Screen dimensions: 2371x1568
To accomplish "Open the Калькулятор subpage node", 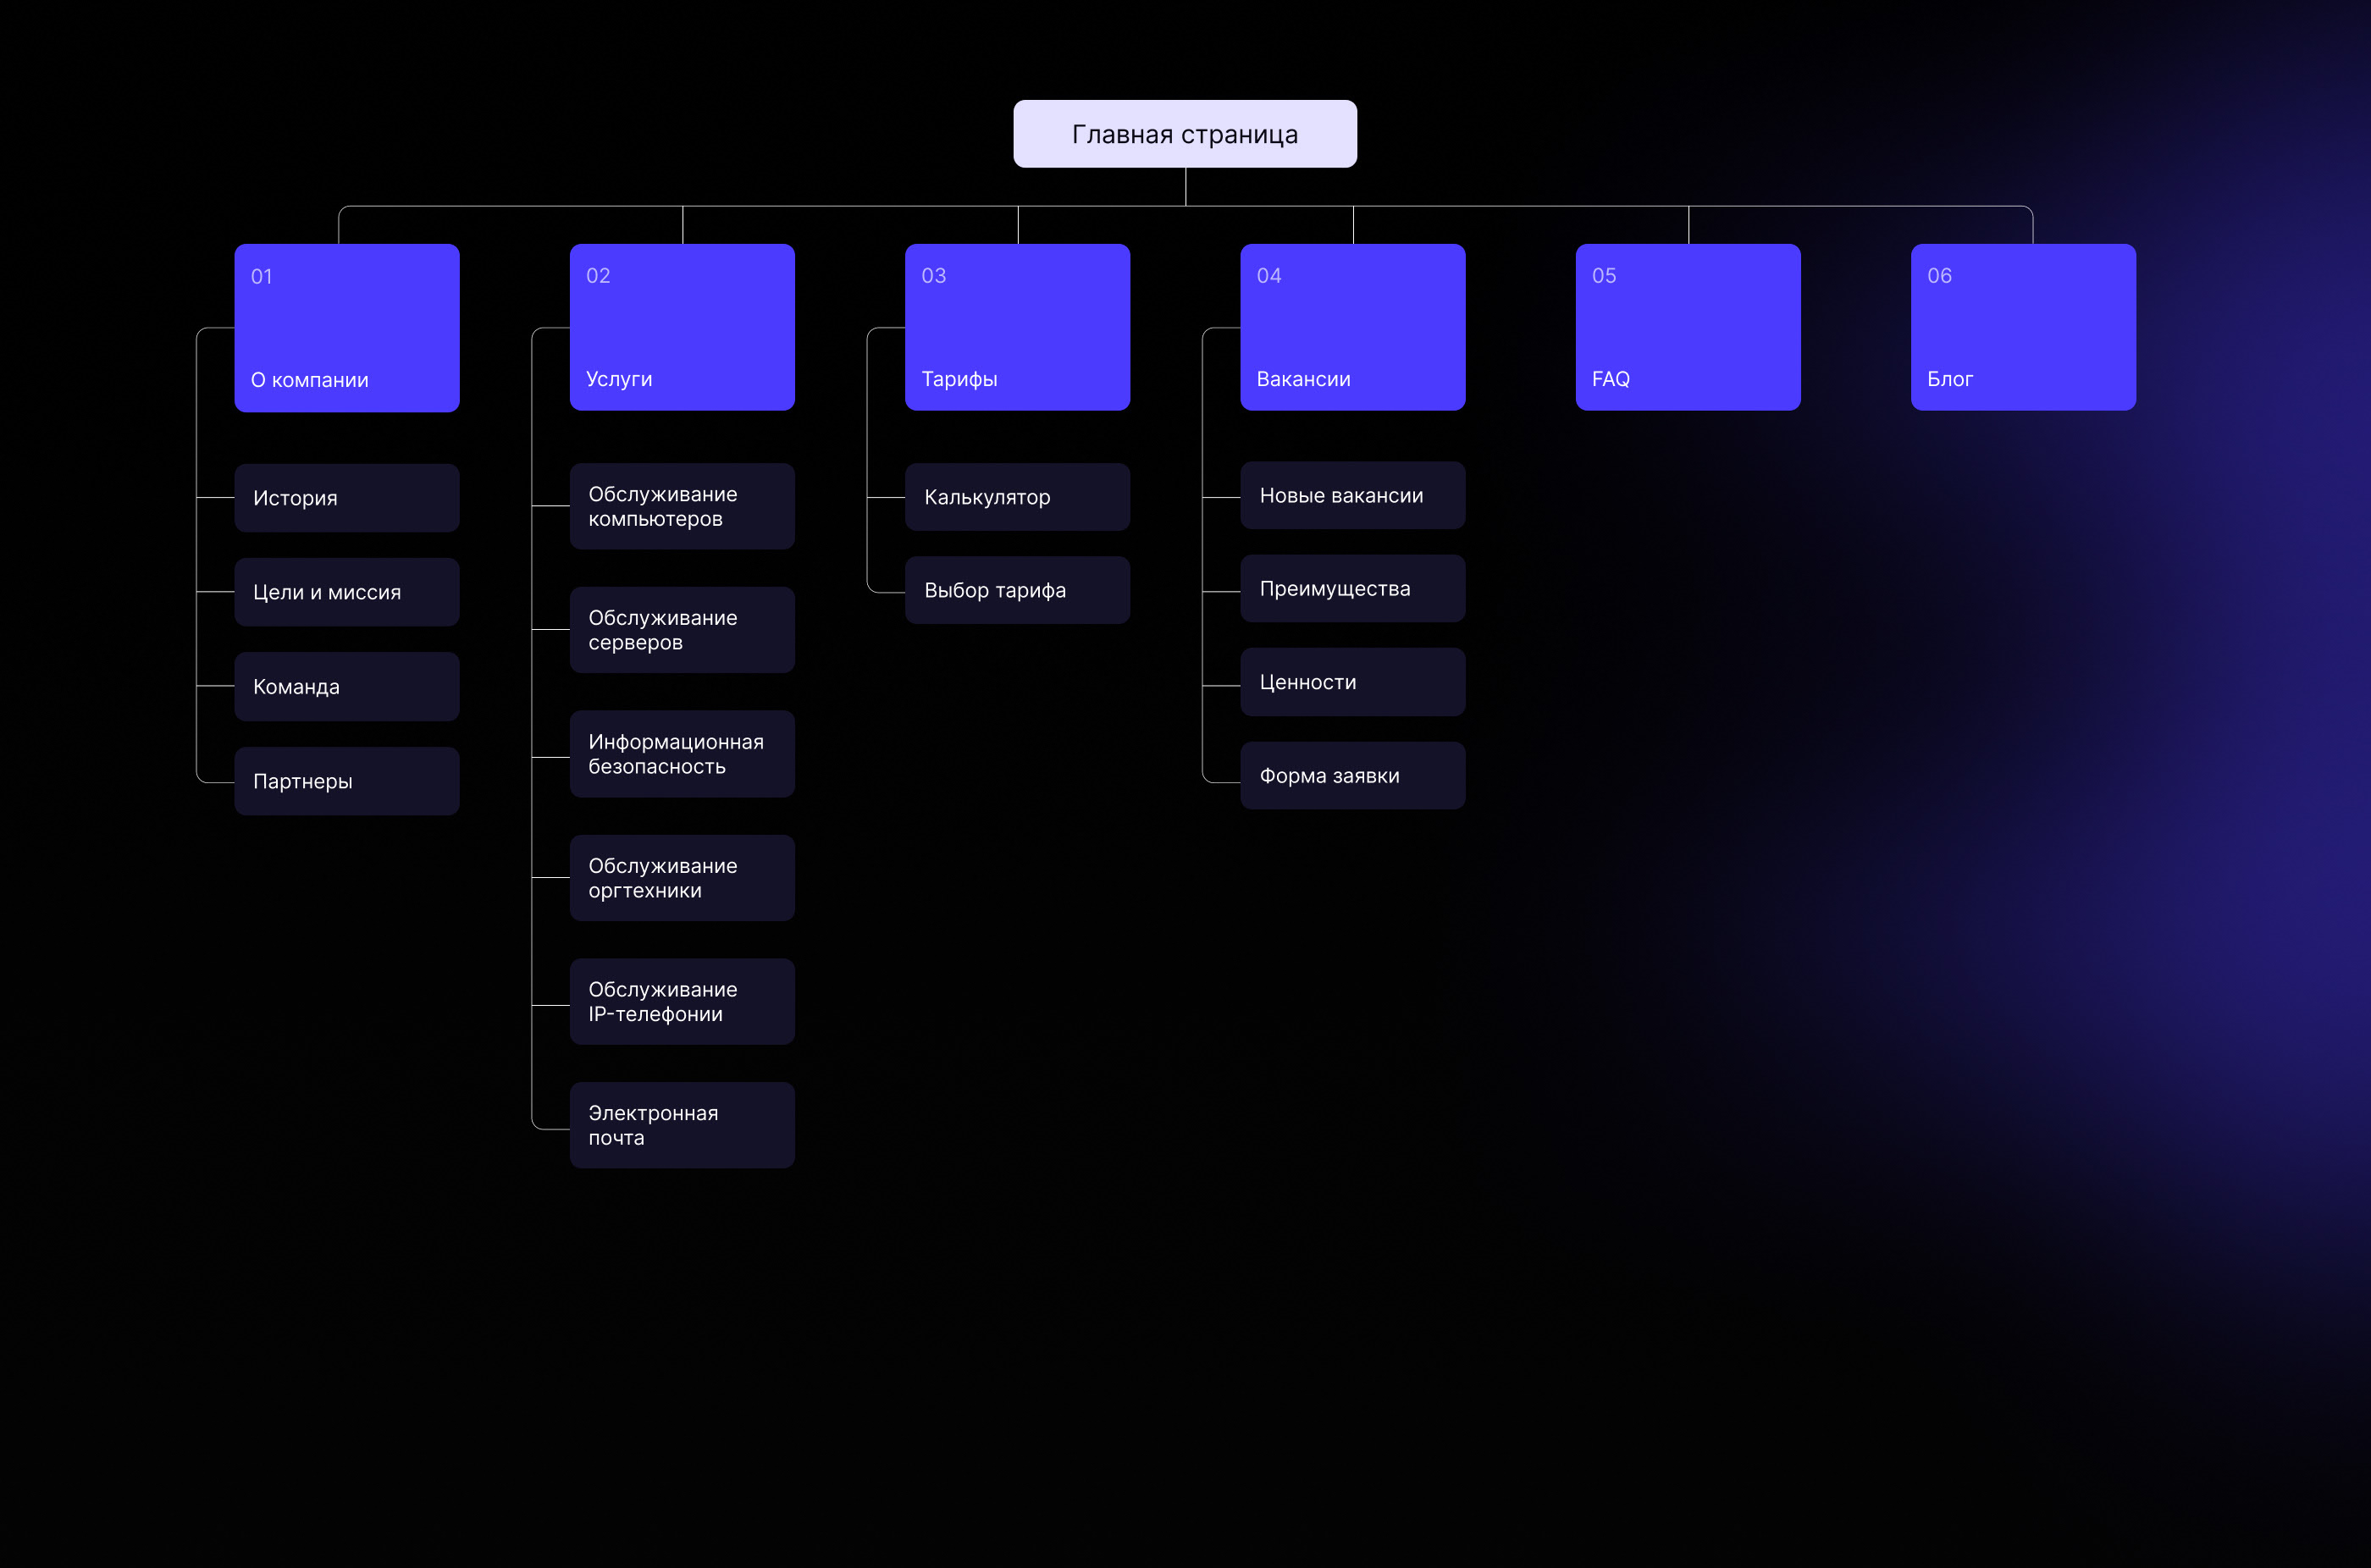I will [1017, 497].
